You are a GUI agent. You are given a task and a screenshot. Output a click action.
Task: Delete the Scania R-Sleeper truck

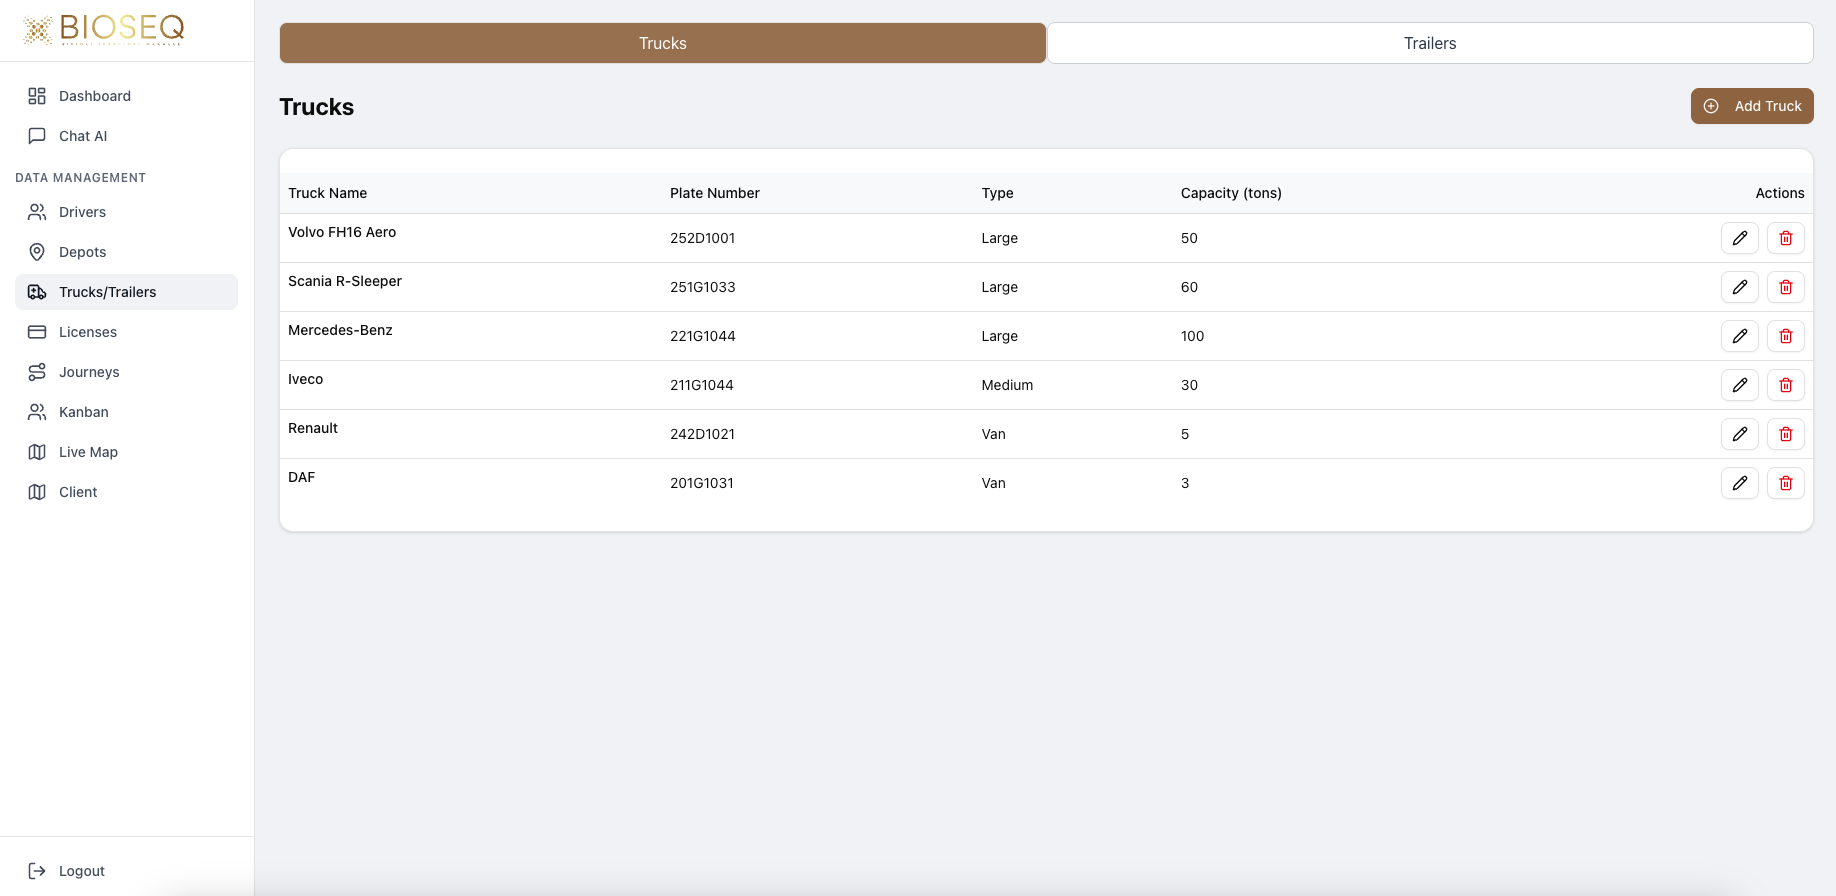click(1785, 287)
